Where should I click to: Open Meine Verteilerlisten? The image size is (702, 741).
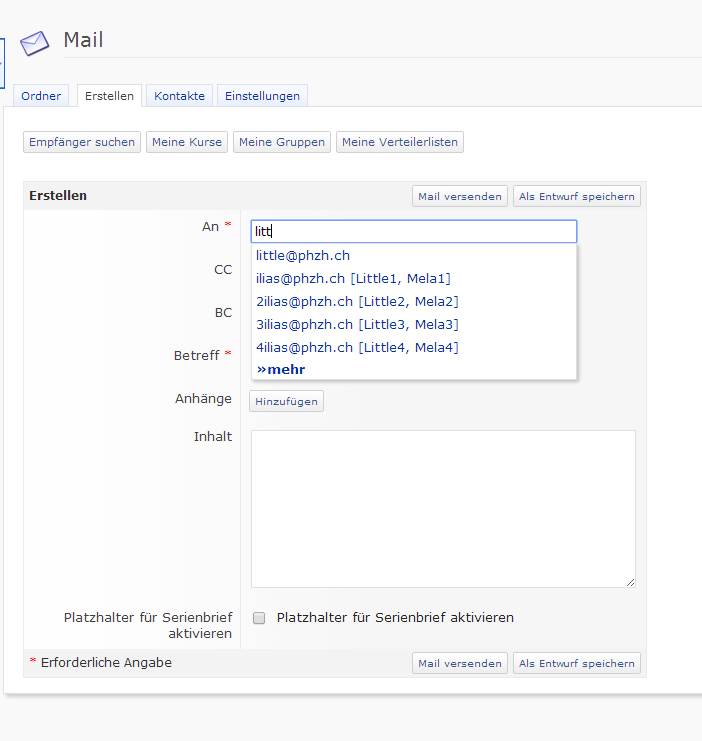pyautogui.click(x=399, y=142)
